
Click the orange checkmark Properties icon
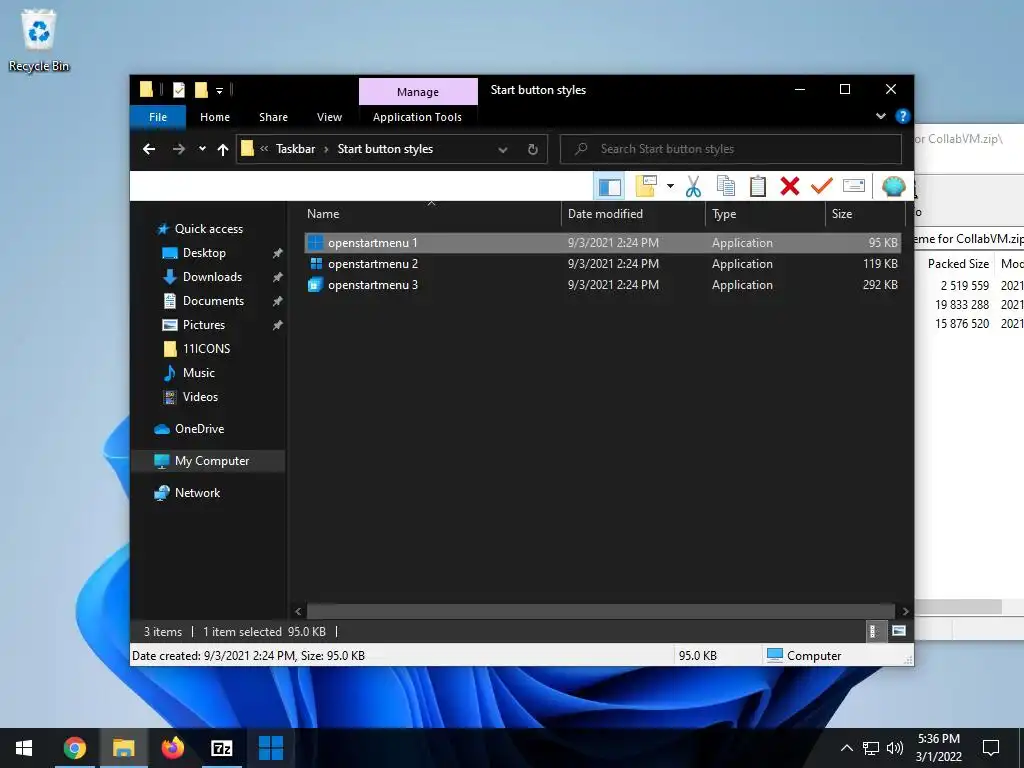(x=822, y=187)
